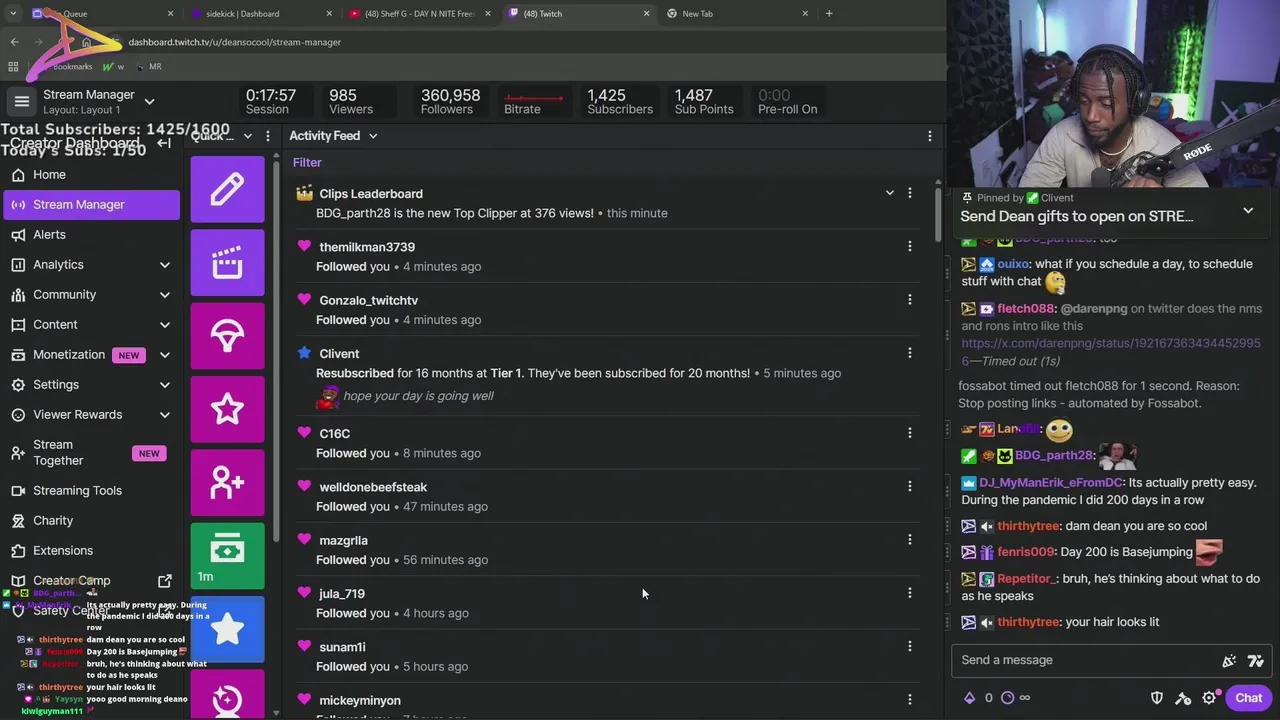
Task: Click the party popper icon in message box
Action: pyautogui.click(x=1229, y=660)
